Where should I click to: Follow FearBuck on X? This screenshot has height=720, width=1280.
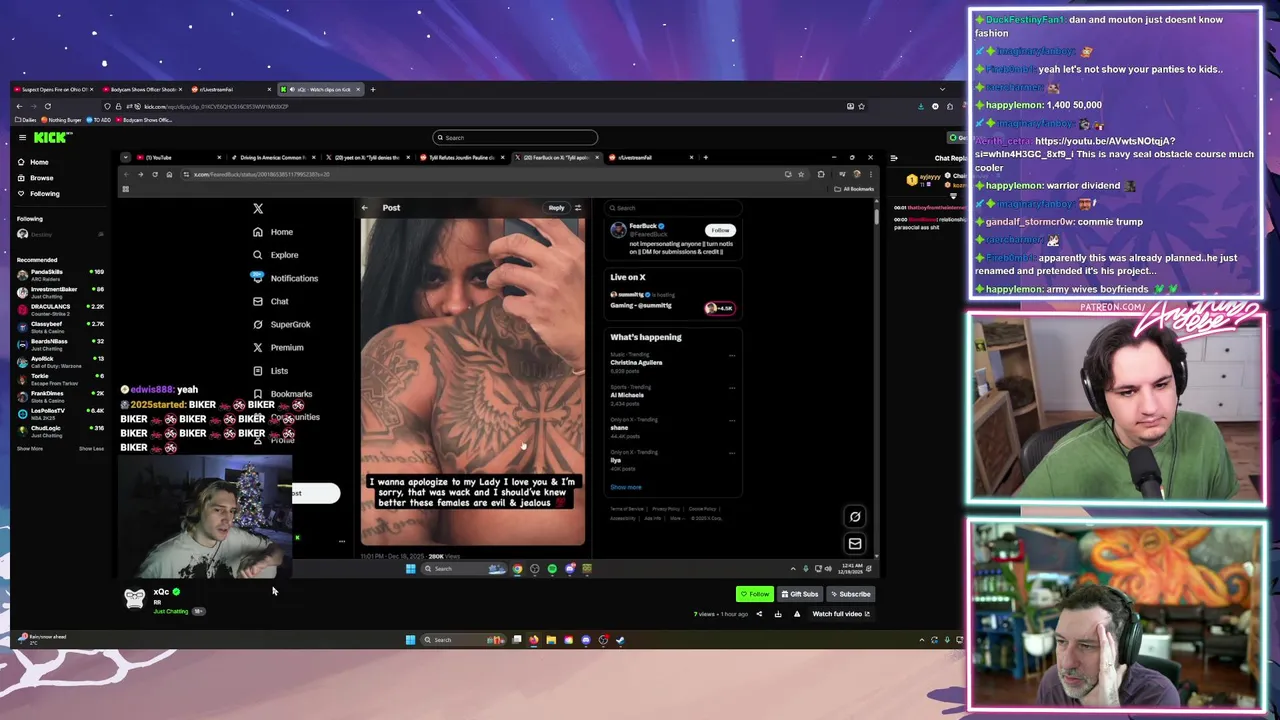(x=720, y=230)
